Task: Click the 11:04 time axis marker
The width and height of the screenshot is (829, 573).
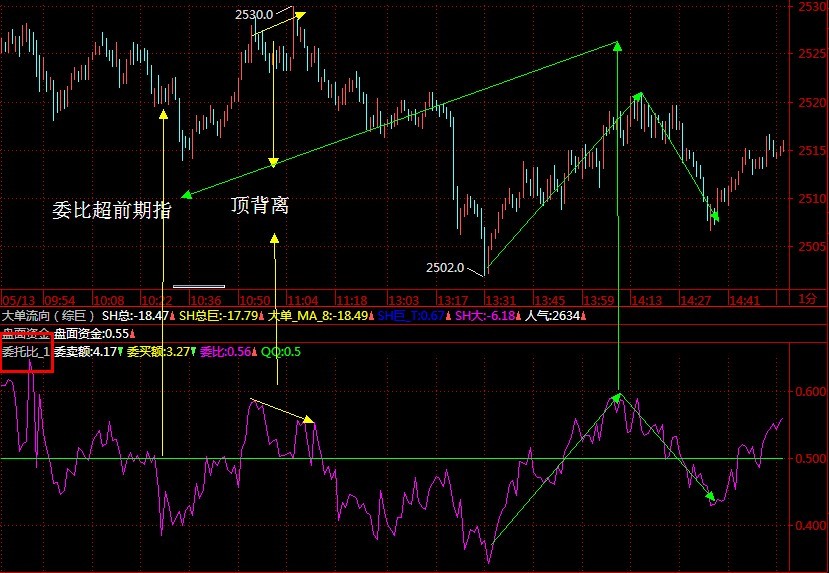Action: click(x=302, y=299)
